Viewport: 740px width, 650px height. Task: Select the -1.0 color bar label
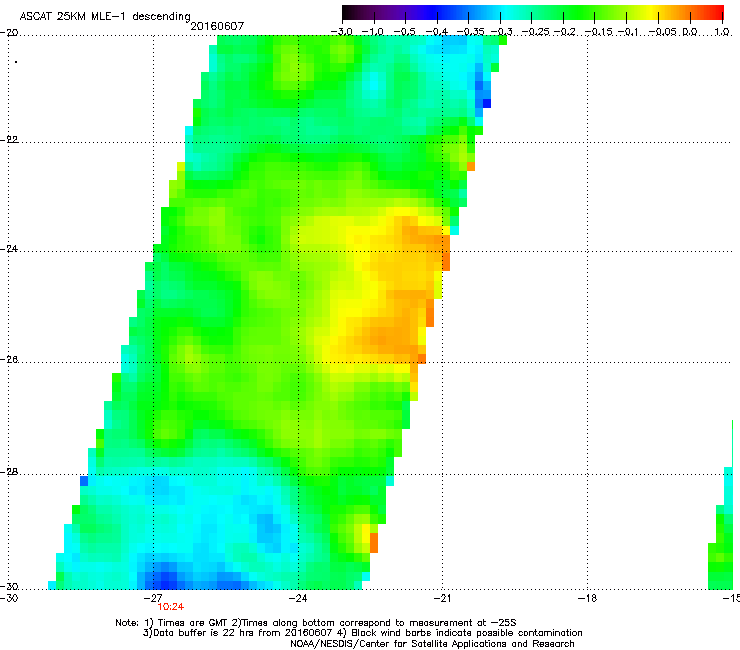[x=373, y=32]
